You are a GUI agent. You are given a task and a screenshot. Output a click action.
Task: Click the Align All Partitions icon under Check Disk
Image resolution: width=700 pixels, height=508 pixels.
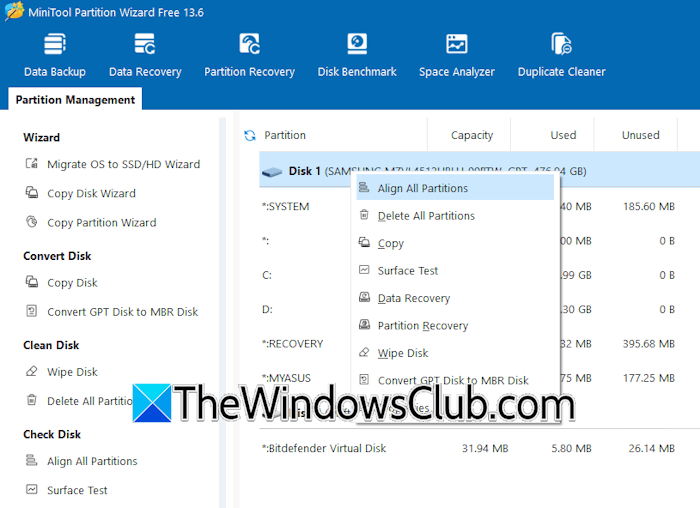pyautogui.click(x=32, y=460)
